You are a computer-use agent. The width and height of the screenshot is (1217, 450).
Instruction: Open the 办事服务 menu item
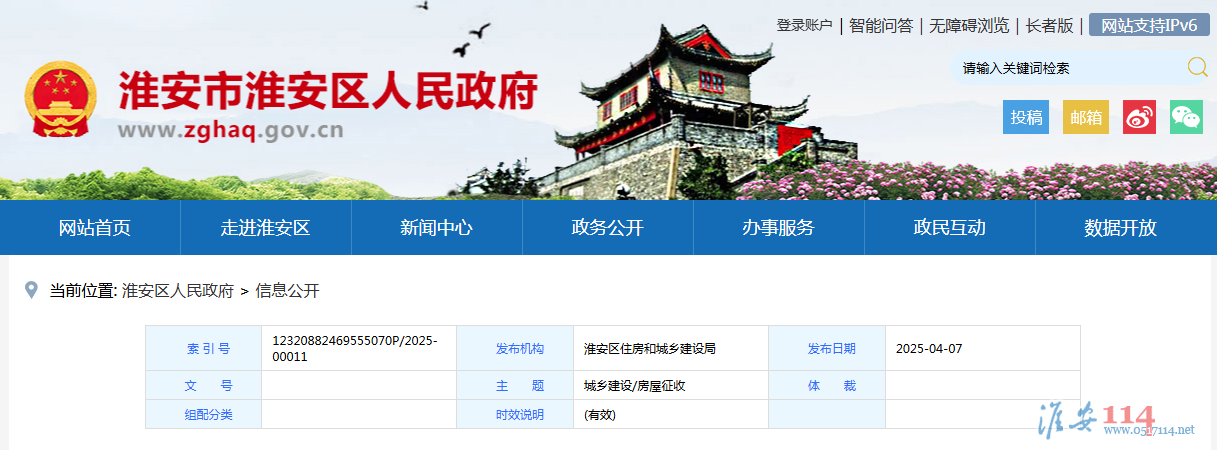point(778,227)
